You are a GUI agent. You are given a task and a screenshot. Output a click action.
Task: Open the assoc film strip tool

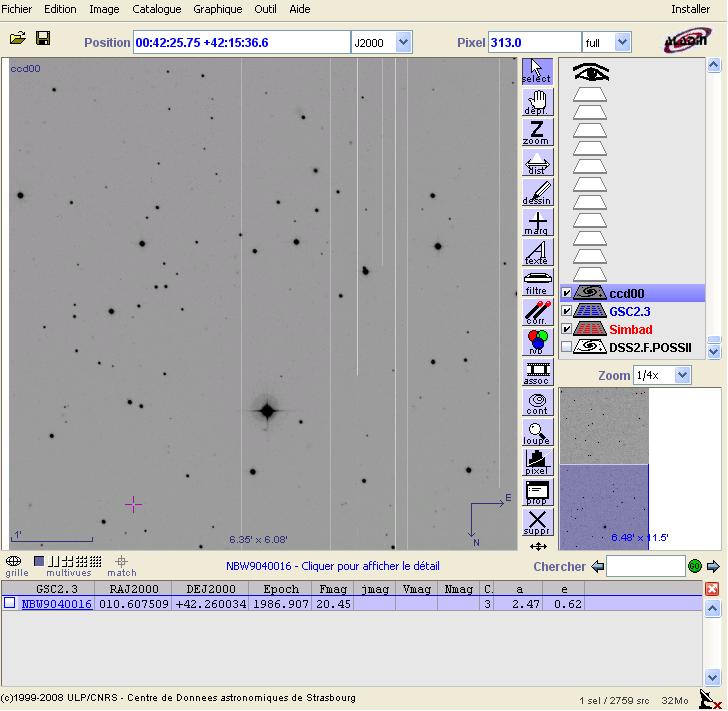coord(537,372)
